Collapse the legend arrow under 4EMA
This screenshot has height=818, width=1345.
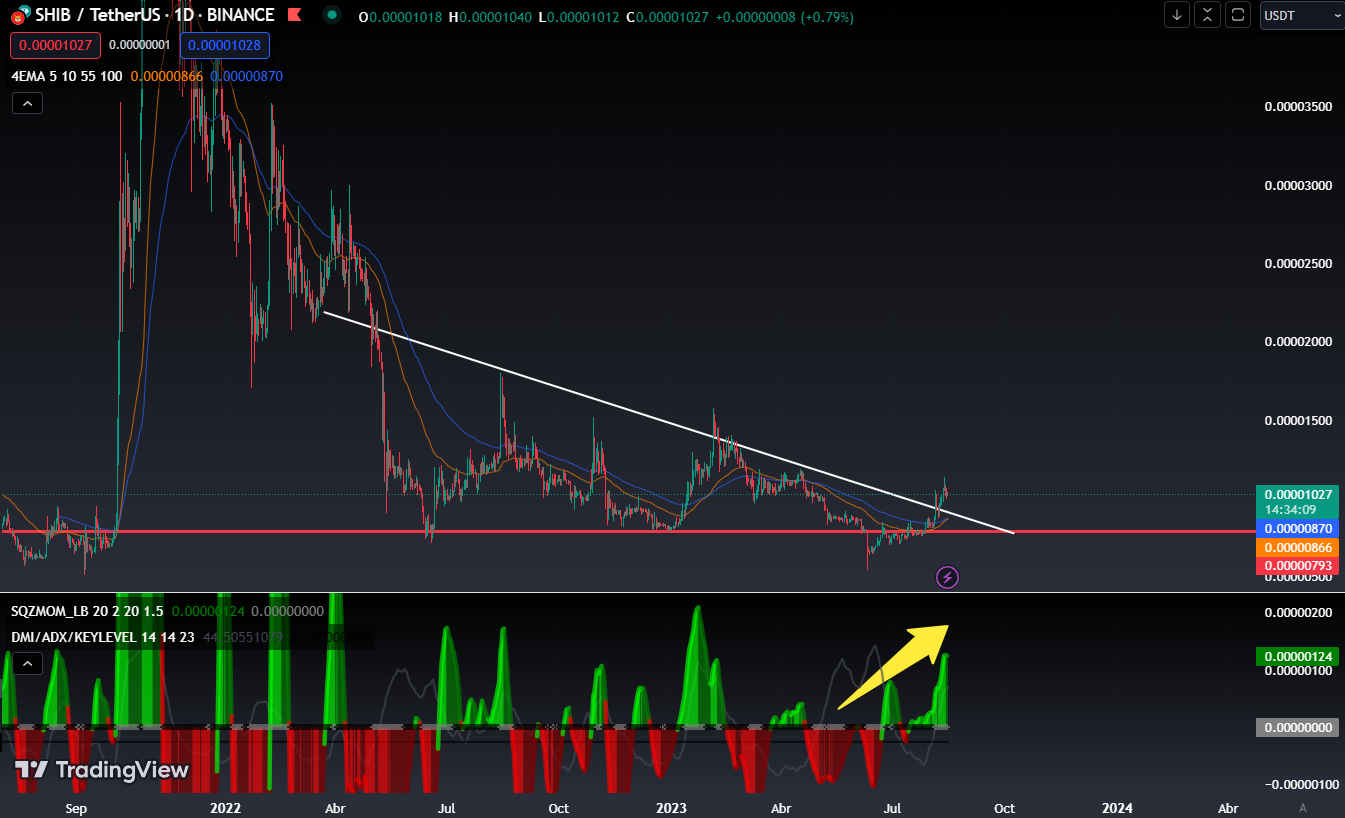tap(27, 103)
